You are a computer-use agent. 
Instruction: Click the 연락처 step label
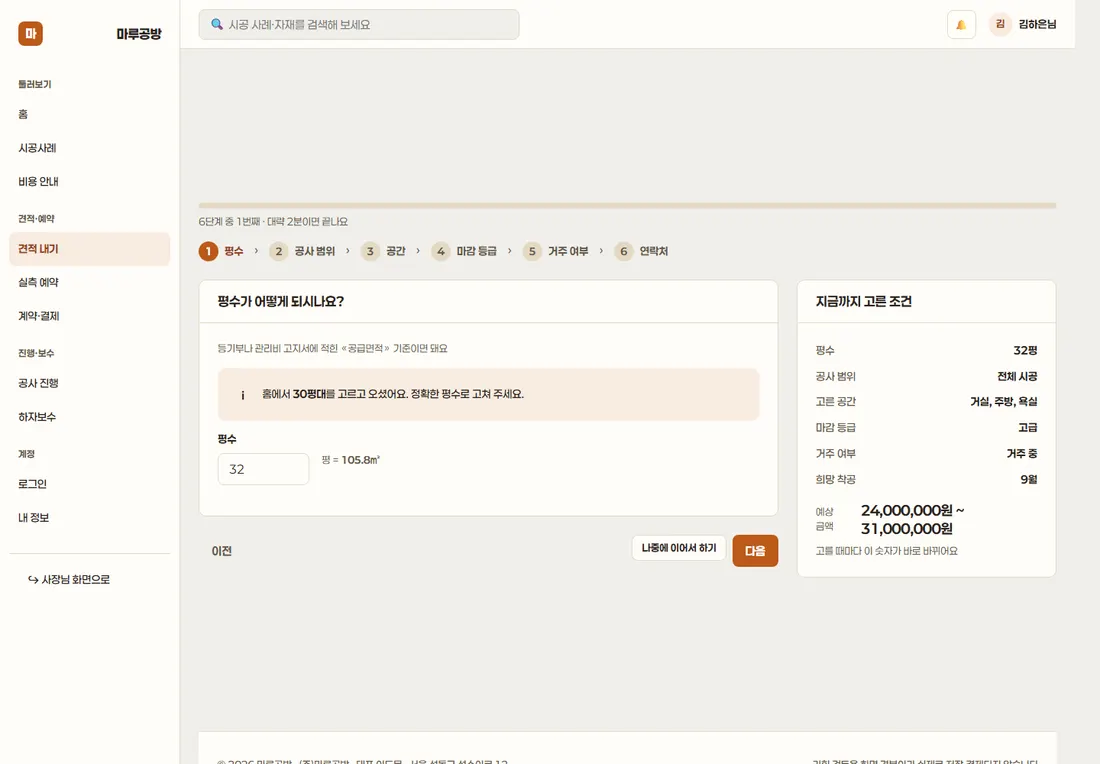point(653,251)
